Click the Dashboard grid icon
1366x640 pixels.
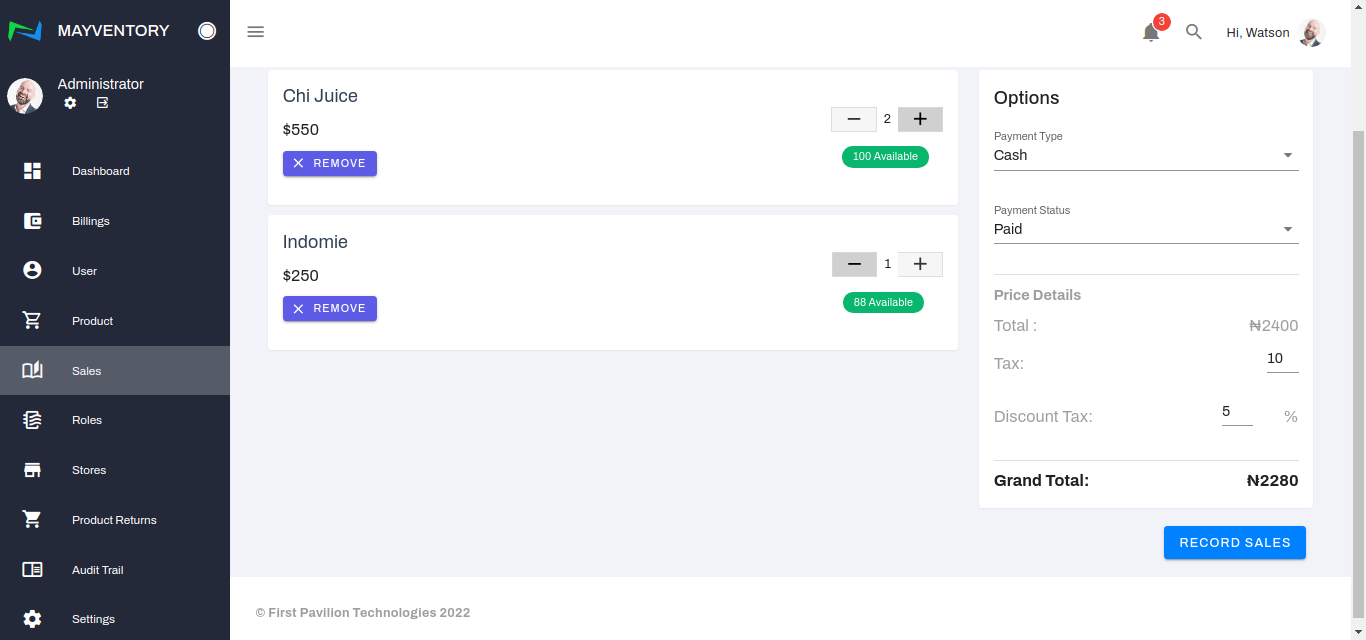pos(32,171)
